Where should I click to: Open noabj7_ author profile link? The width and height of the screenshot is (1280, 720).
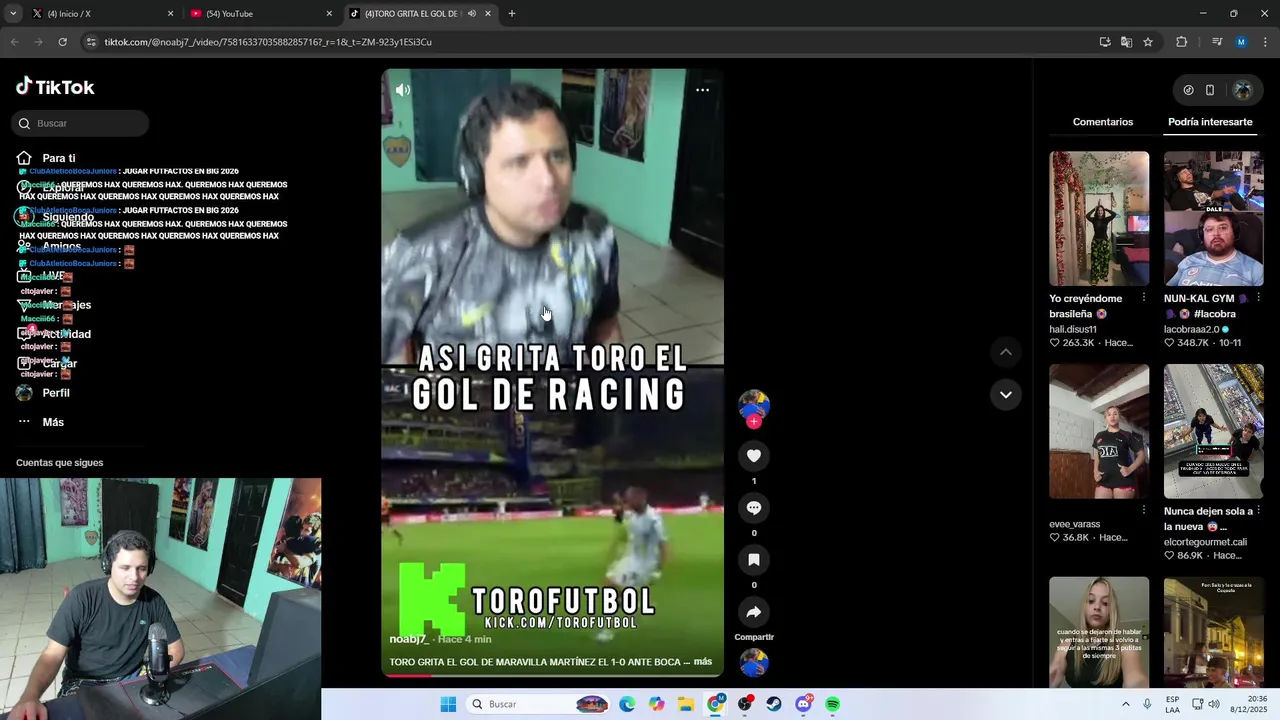click(409, 639)
